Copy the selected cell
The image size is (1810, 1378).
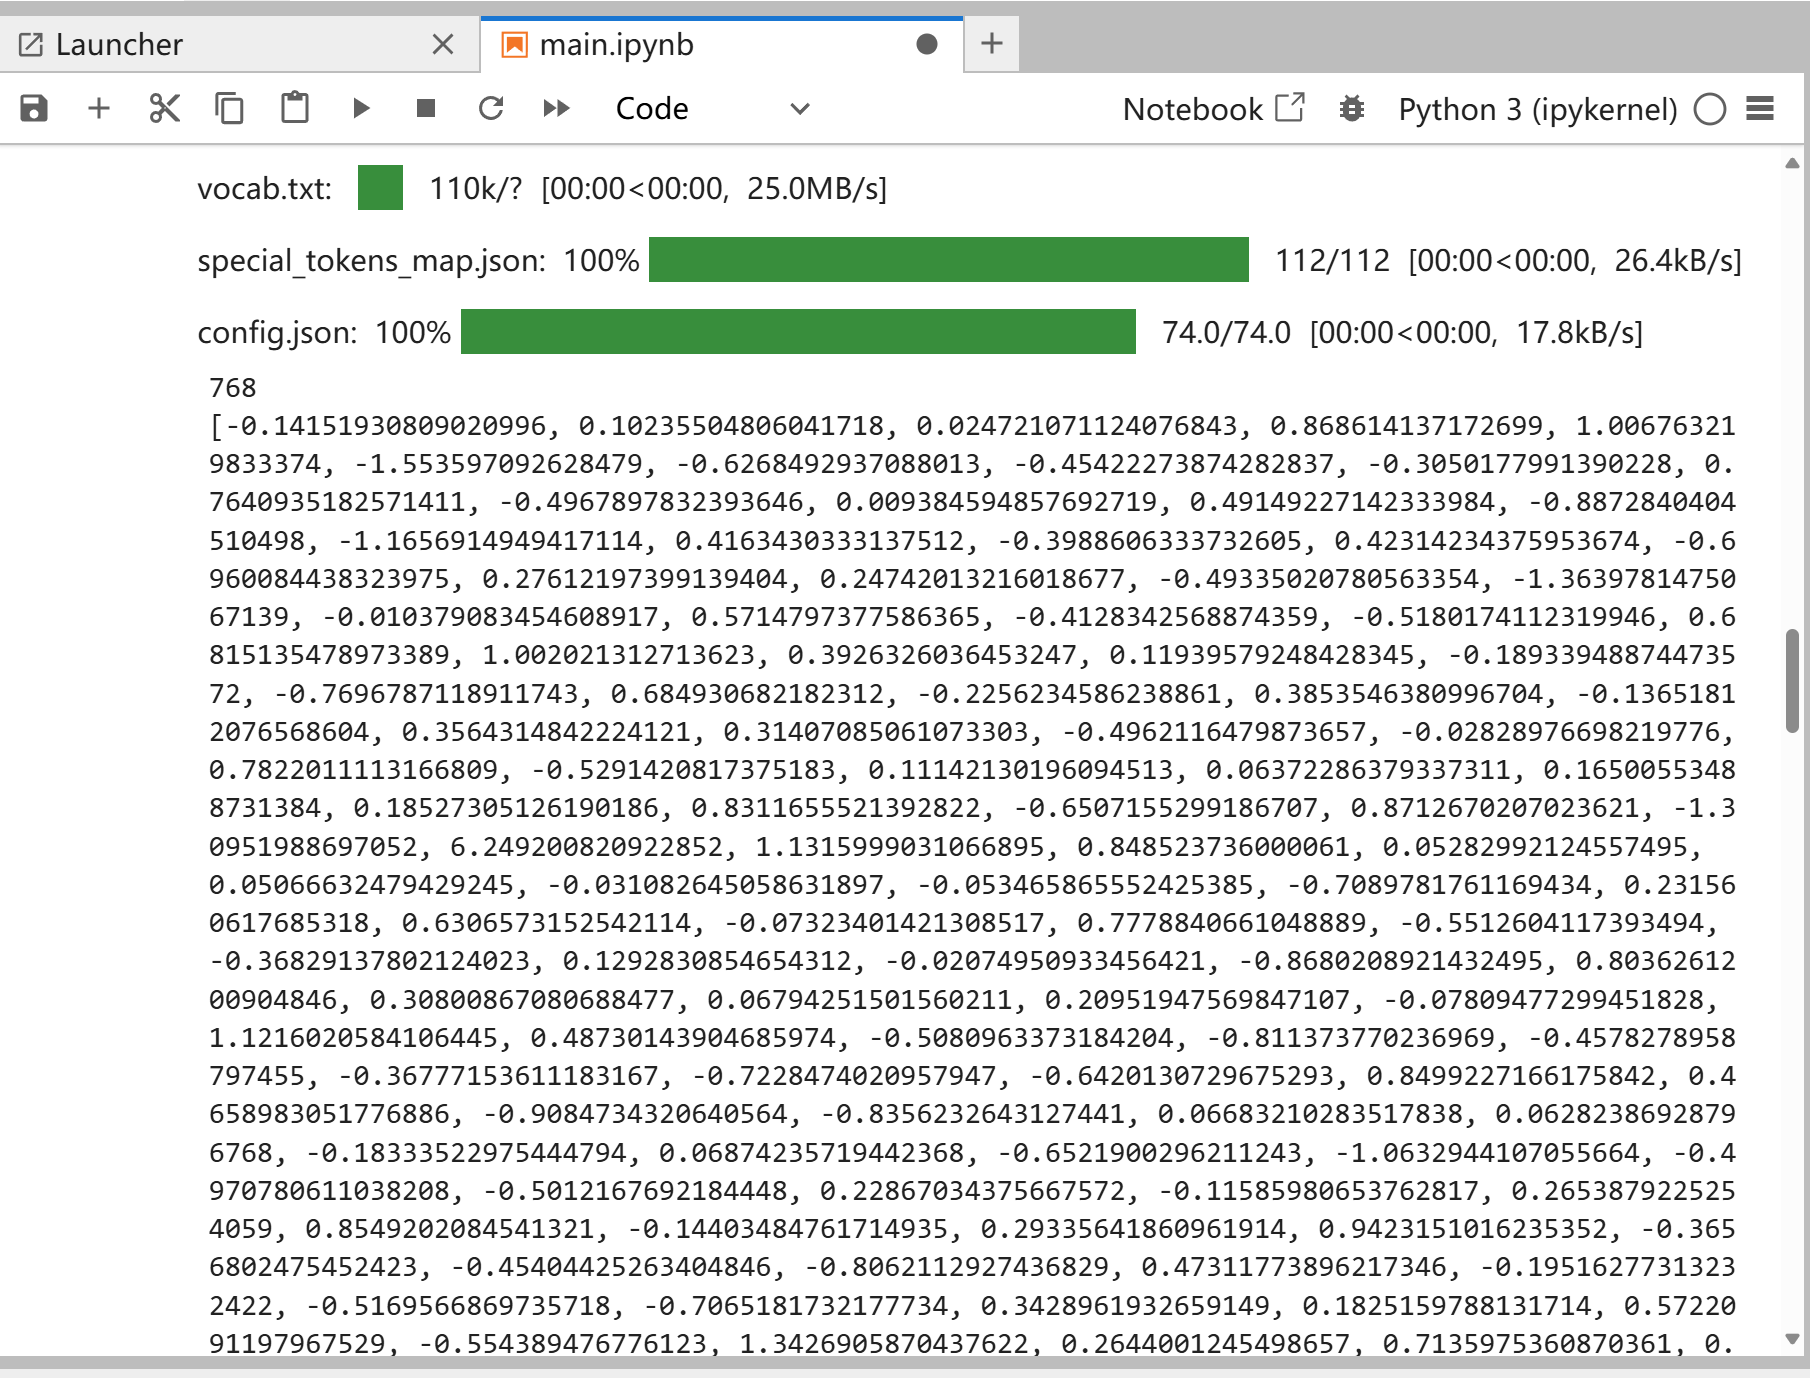229,108
